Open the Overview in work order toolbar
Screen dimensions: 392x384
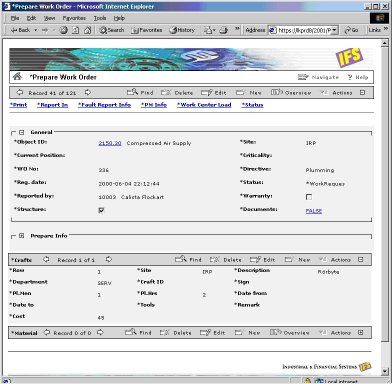click(291, 92)
